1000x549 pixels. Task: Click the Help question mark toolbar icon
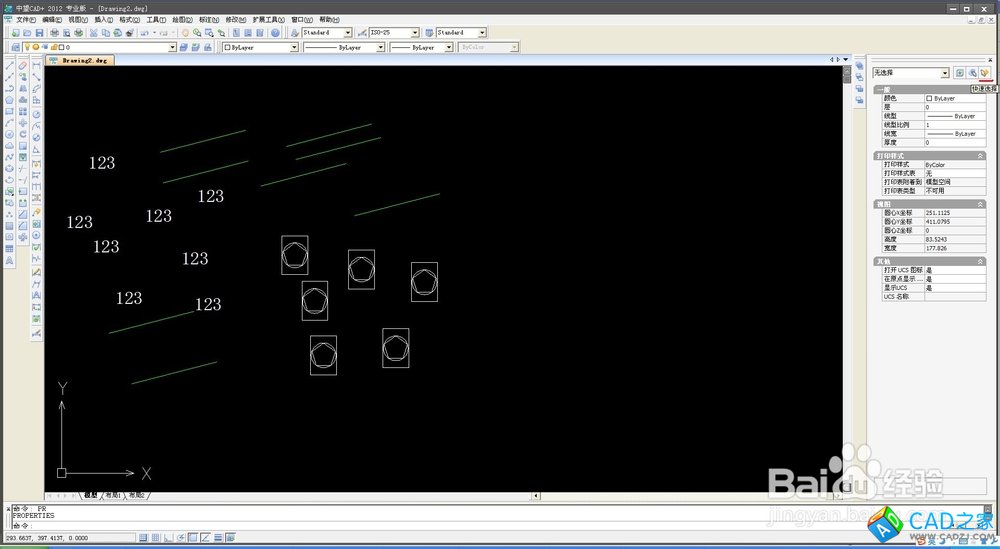275,33
